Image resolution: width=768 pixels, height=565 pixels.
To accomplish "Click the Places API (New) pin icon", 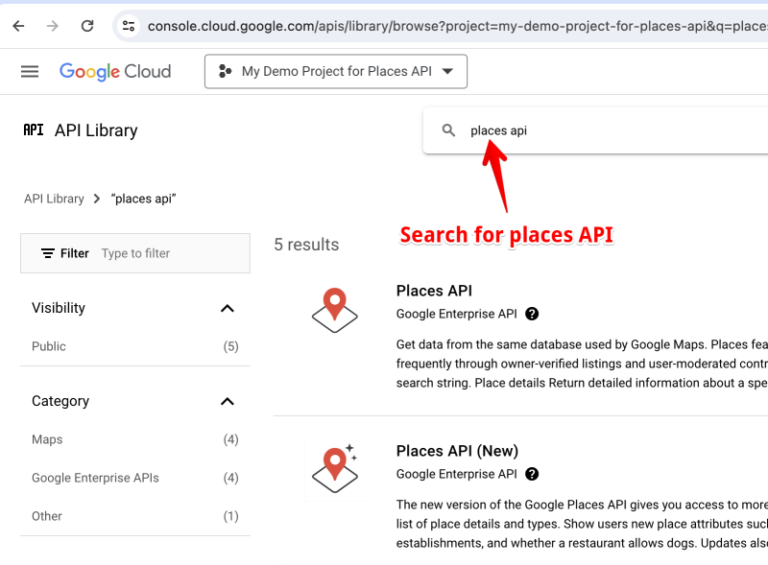I will tap(335, 469).
